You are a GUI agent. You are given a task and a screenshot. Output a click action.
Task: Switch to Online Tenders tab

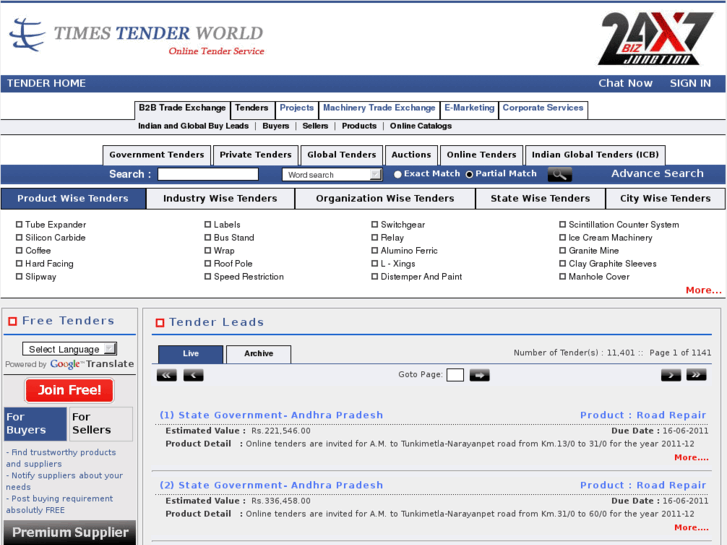click(x=482, y=155)
